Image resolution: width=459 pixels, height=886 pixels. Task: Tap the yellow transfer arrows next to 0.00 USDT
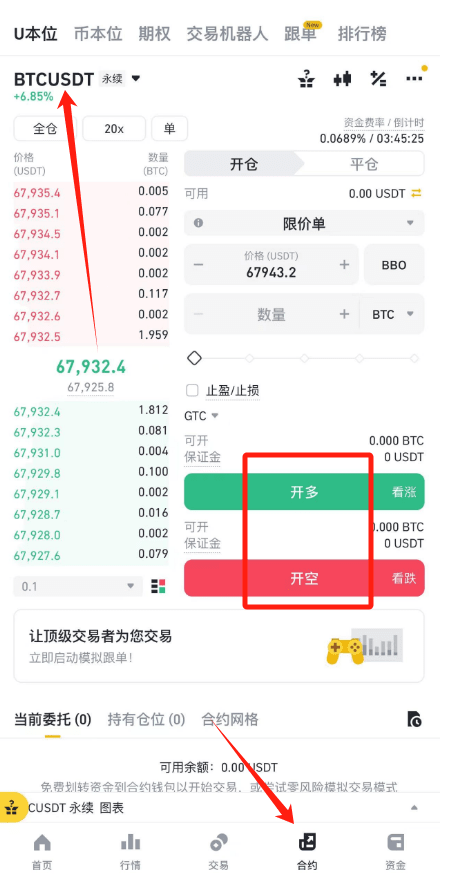416,194
